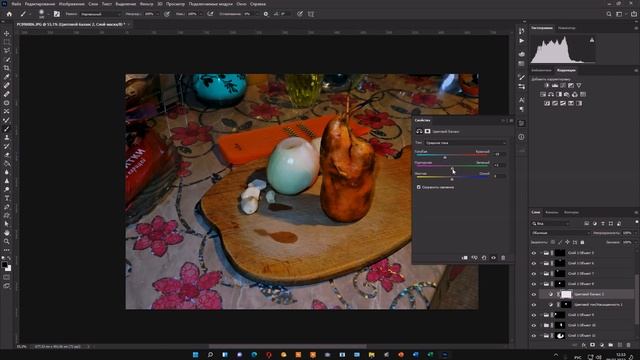Open the layer filter kind dropdown

coord(551,223)
